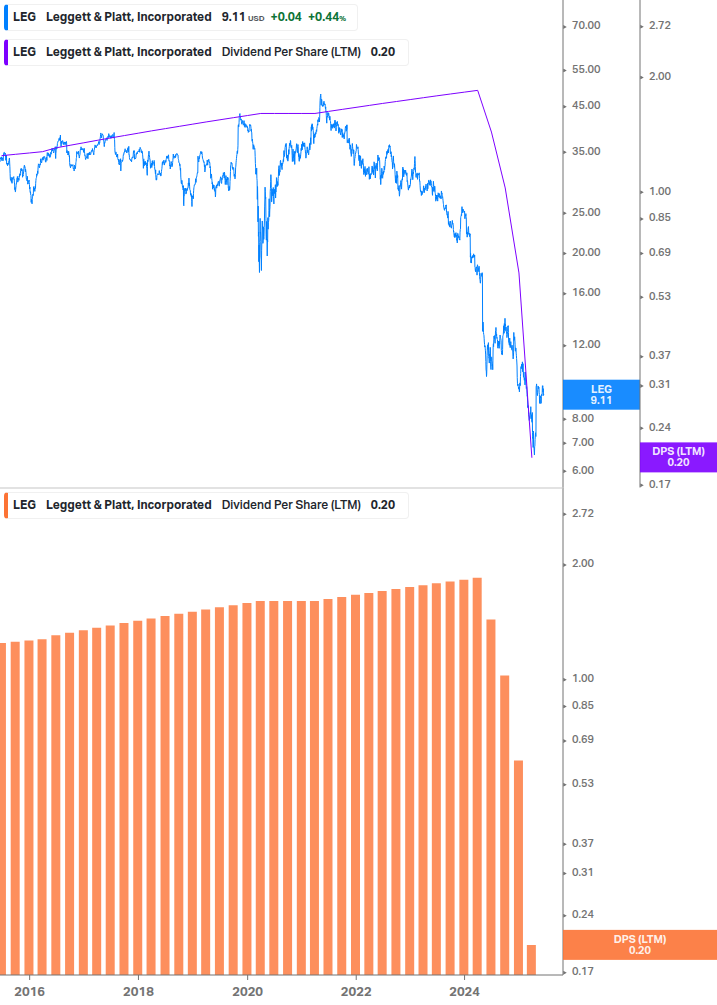Click 2.00 on lower pane's axis
The height and width of the screenshot is (1005, 717).
click(x=582, y=563)
